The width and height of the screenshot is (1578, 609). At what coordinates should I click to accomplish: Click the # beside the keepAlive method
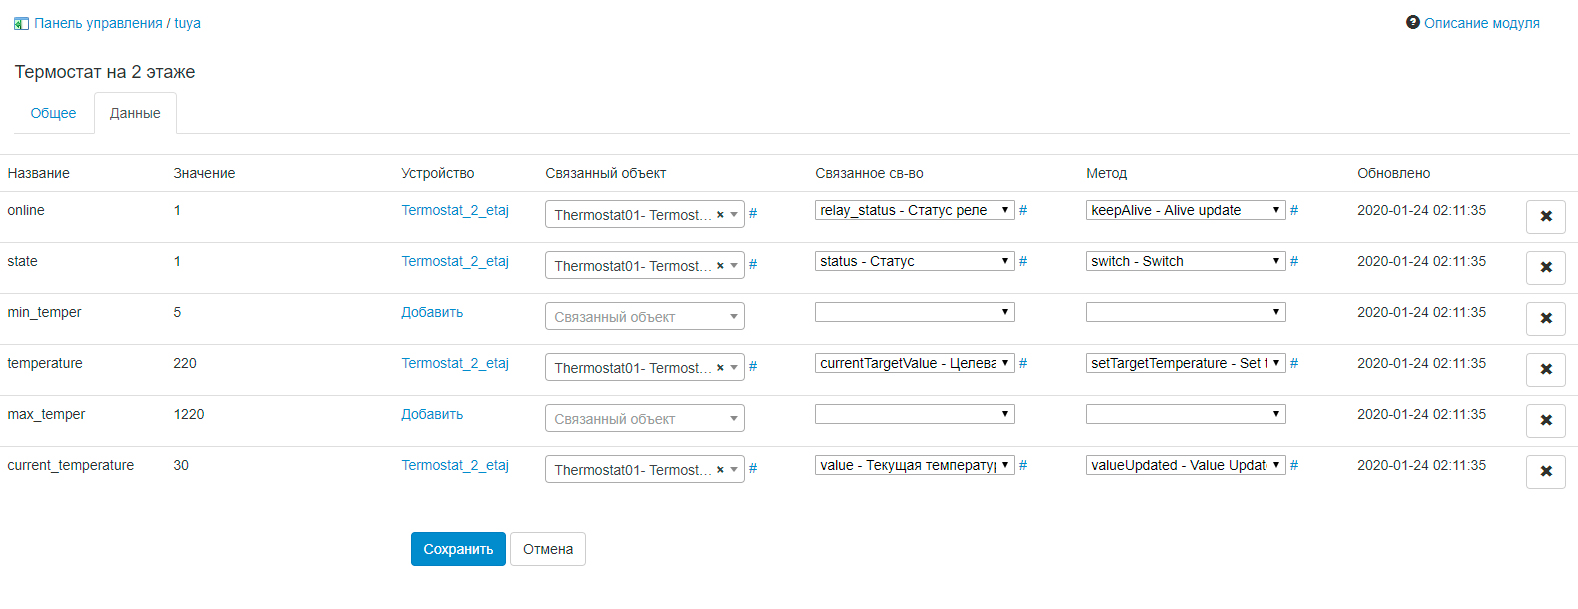point(1294,210)
